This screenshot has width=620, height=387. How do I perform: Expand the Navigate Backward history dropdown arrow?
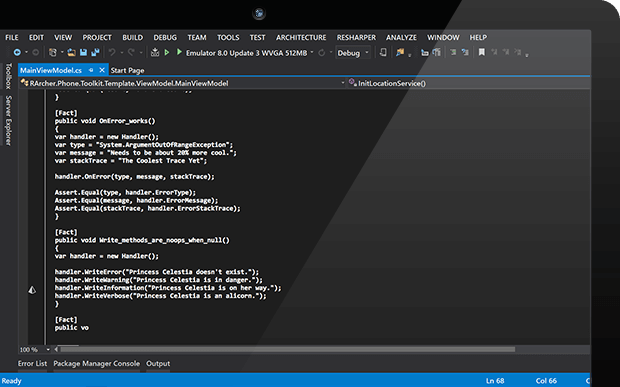(26, 53)
